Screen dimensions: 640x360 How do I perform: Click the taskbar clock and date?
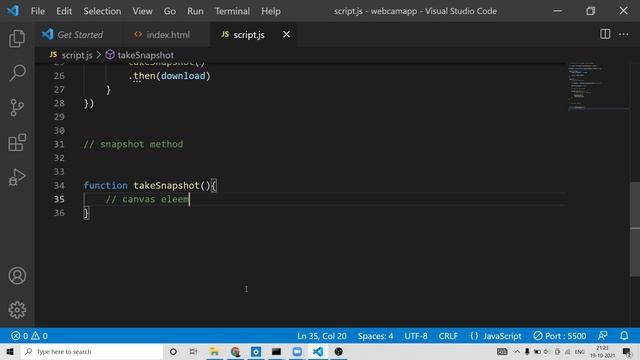[x=602, y=351]
